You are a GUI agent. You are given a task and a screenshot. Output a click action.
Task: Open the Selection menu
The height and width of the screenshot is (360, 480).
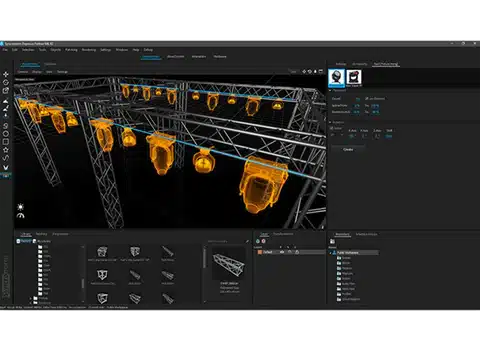click(28, 50)
